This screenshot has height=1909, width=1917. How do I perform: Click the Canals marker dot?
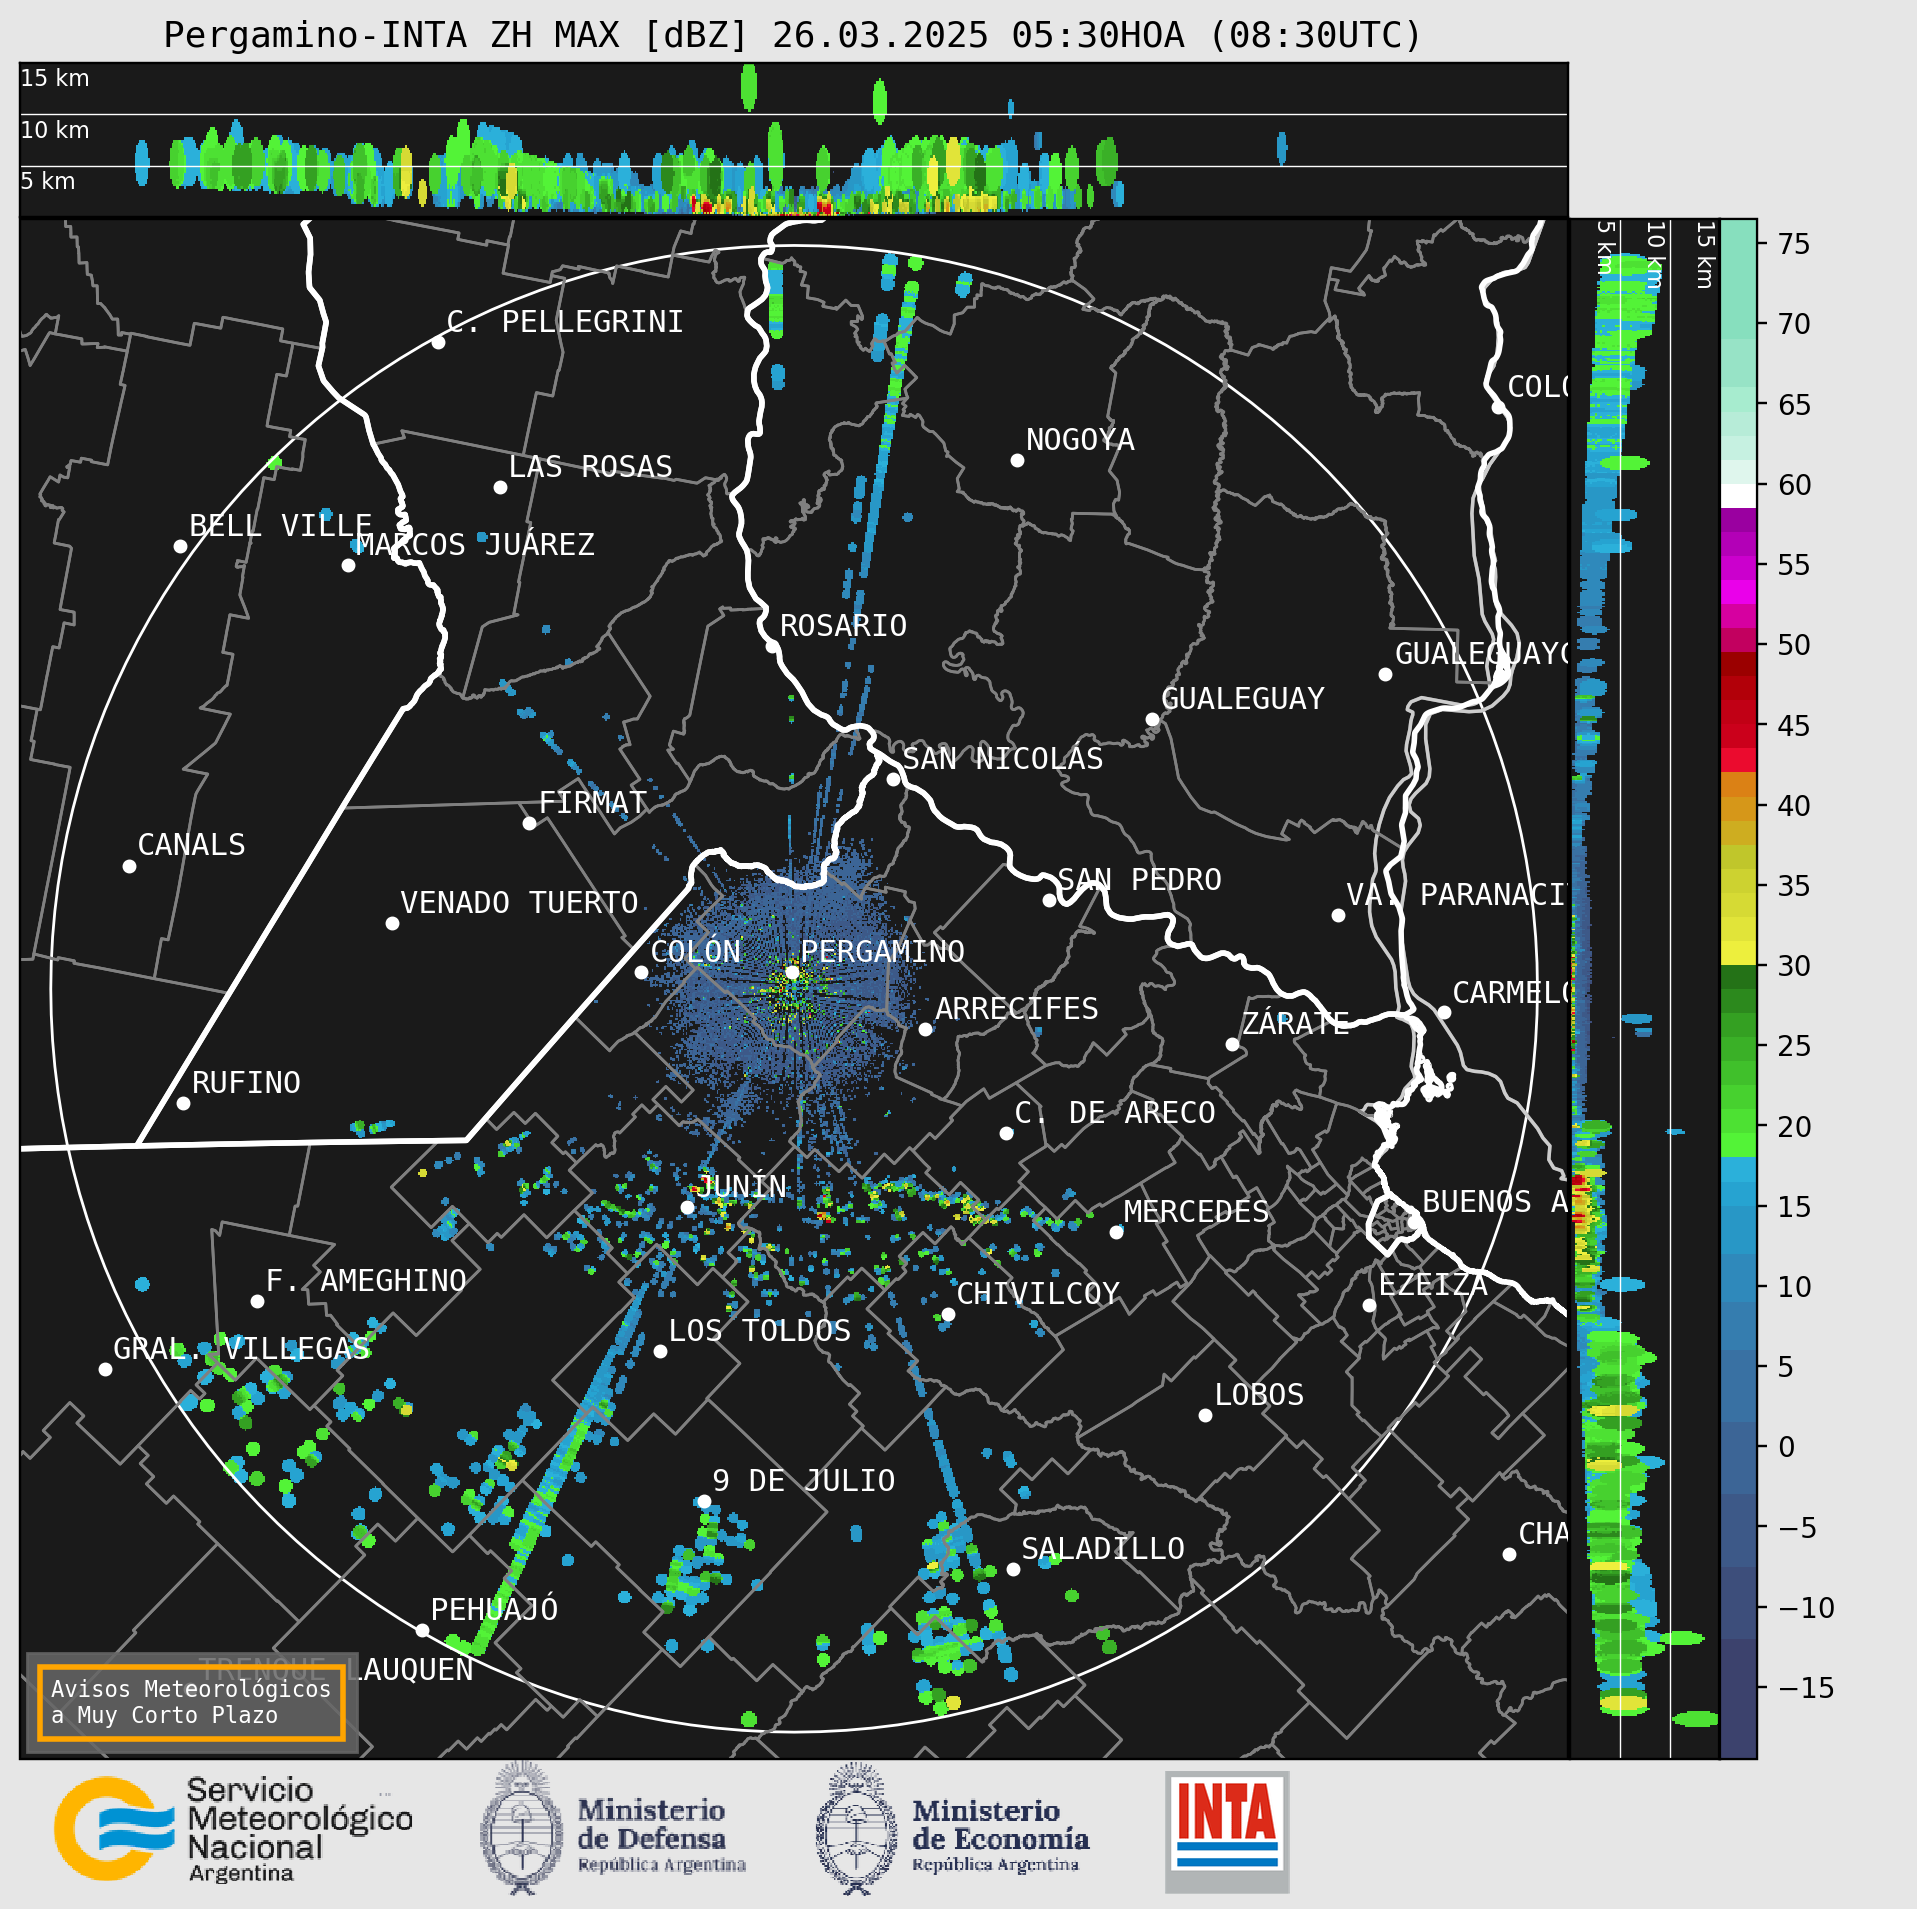129,866
